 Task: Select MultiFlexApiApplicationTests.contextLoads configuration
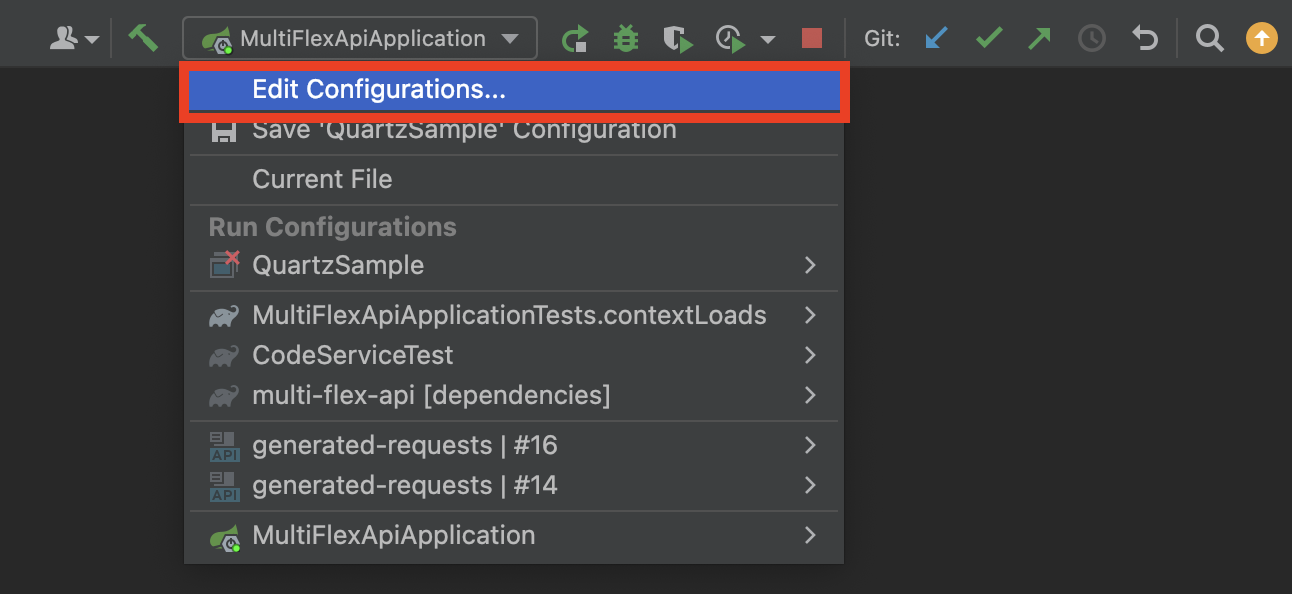pyautogui.click(x=514, y=315)
